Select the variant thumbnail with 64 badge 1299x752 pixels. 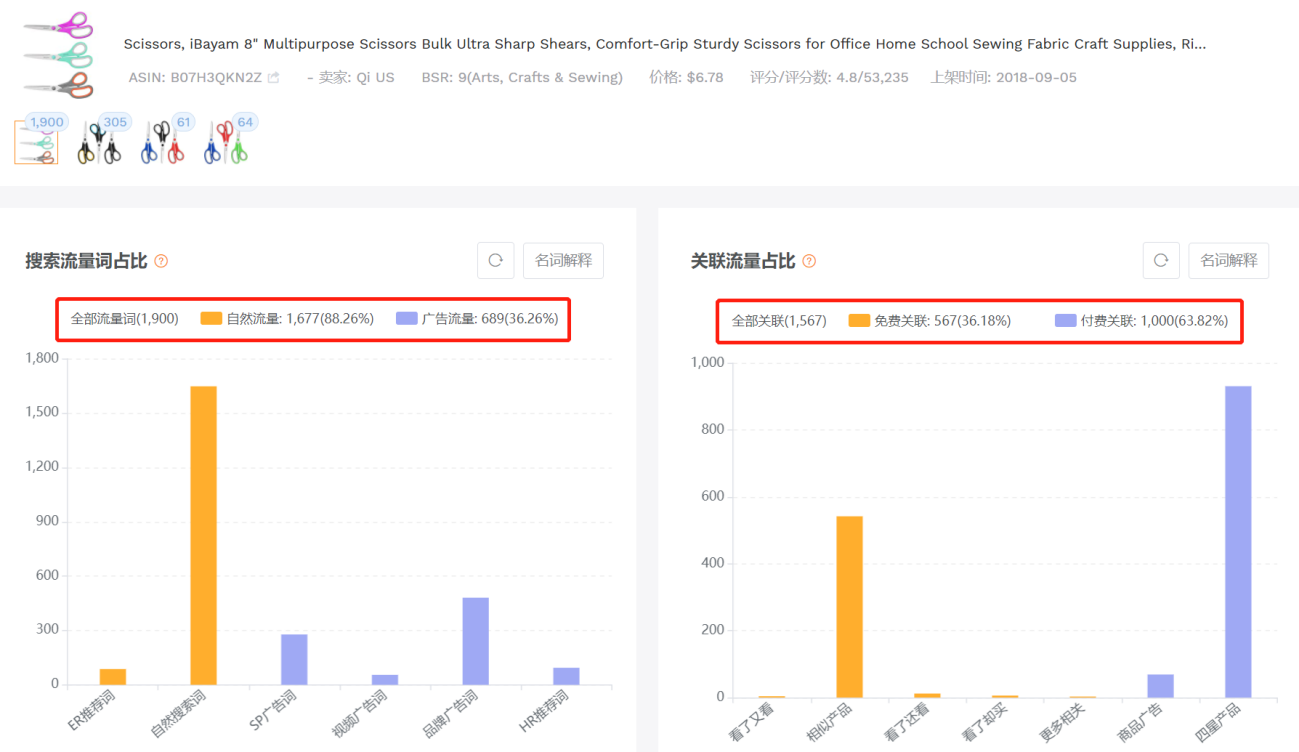[x=225, y=143]
